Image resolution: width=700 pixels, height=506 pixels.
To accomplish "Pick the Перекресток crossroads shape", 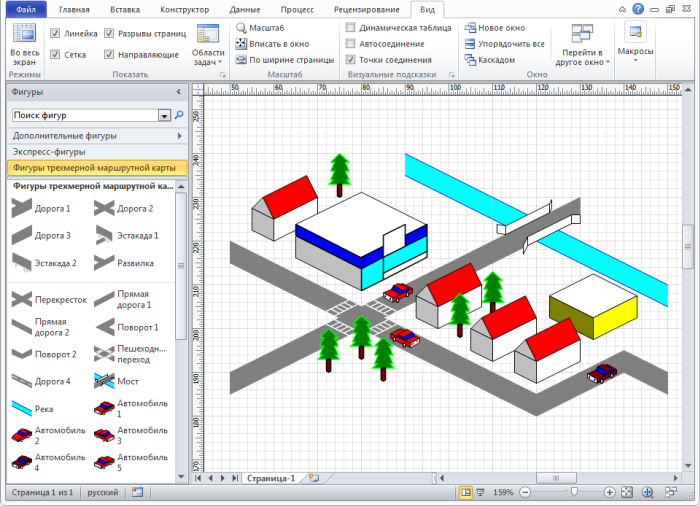I will coord(23,299).
